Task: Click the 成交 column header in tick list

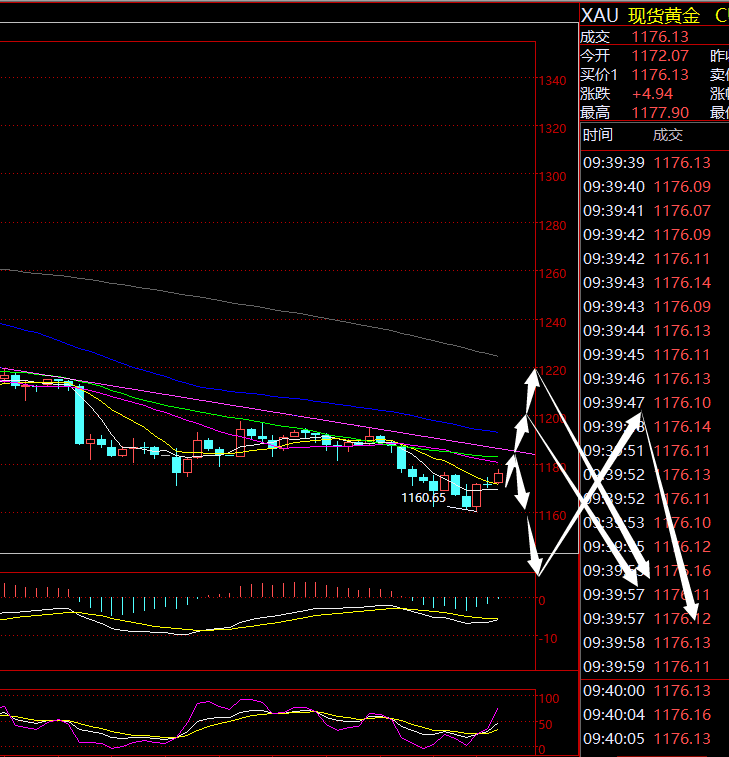Action: [x=667, y=135]
